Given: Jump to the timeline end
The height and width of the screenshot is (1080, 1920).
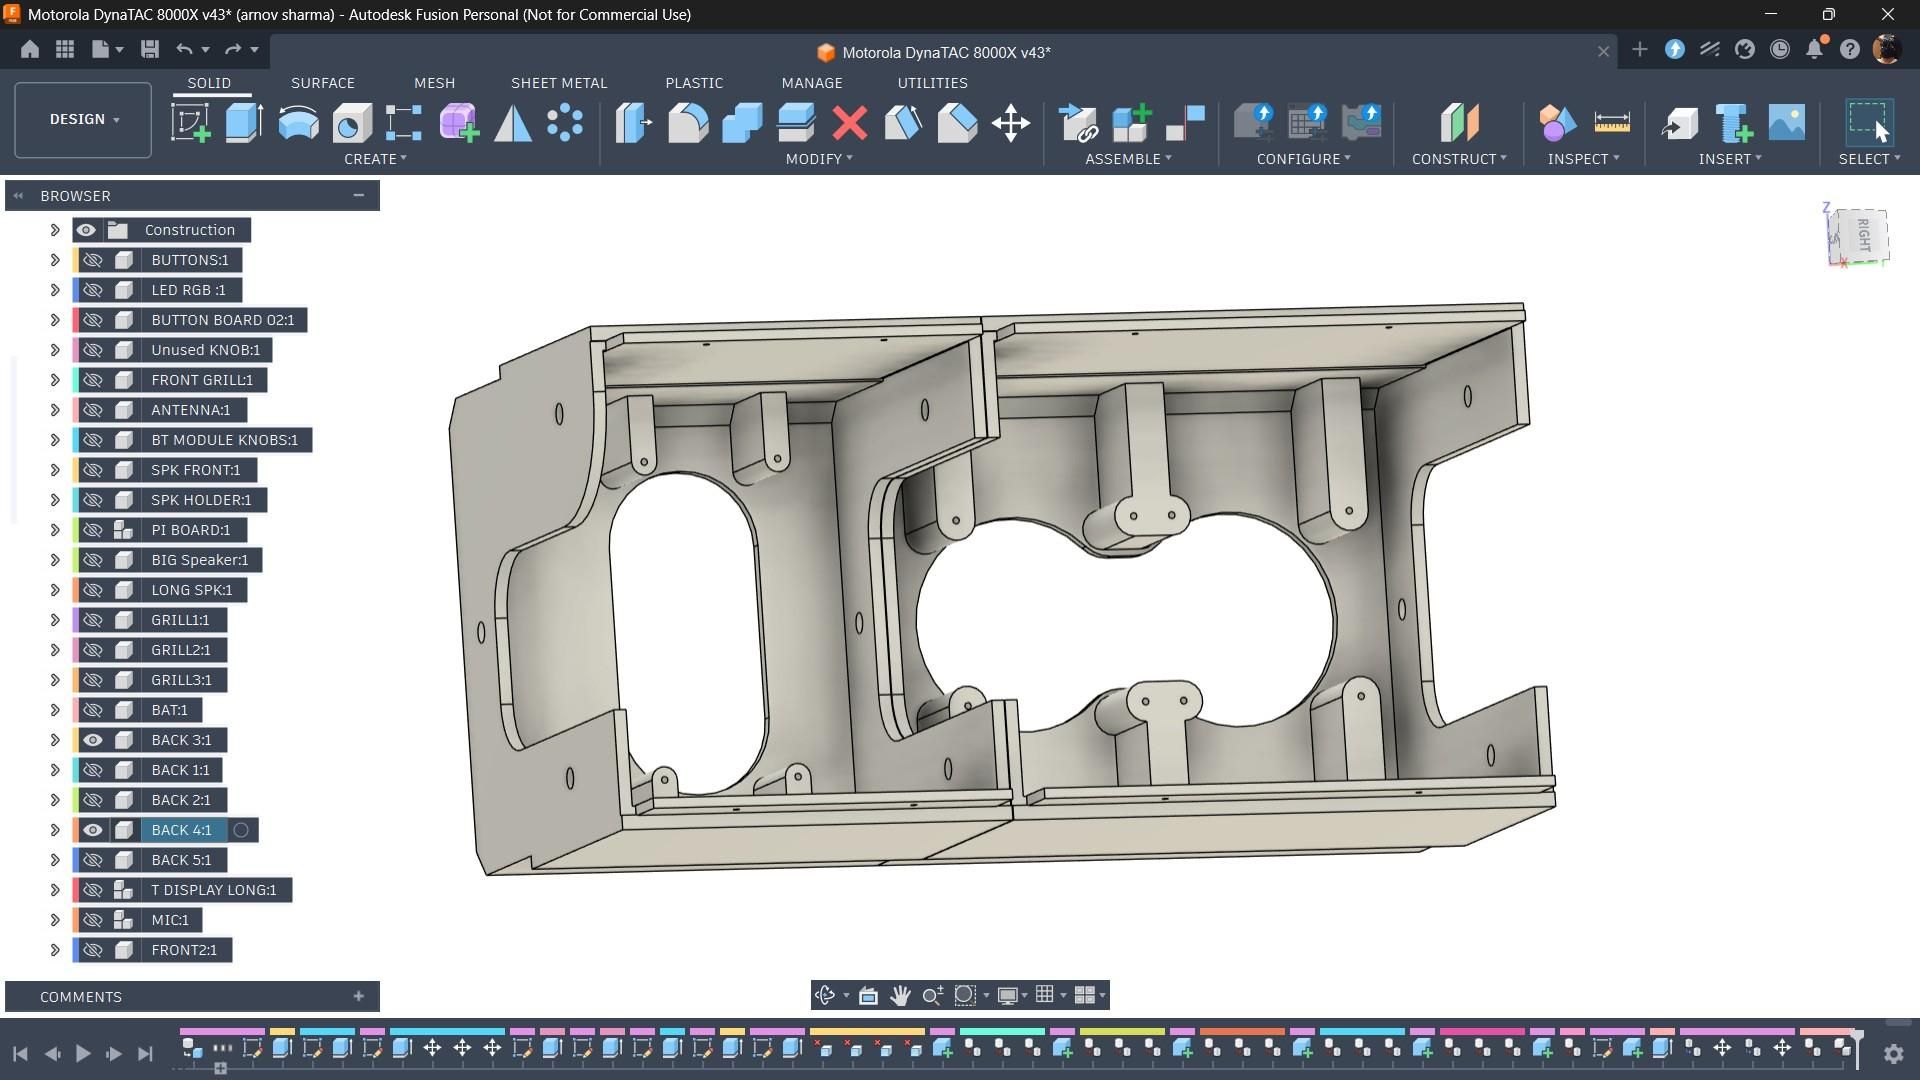Looking at the screenshot, I should pyautogui.click(x=146, y=1053).
